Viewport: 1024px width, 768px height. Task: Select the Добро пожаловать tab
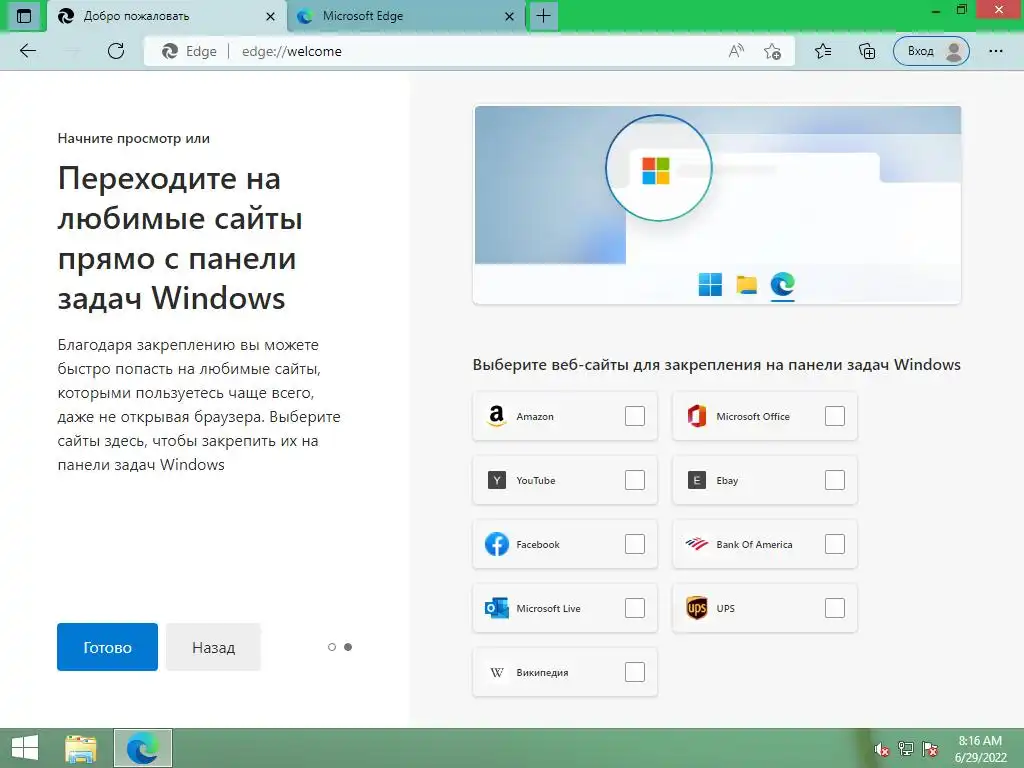167,16
